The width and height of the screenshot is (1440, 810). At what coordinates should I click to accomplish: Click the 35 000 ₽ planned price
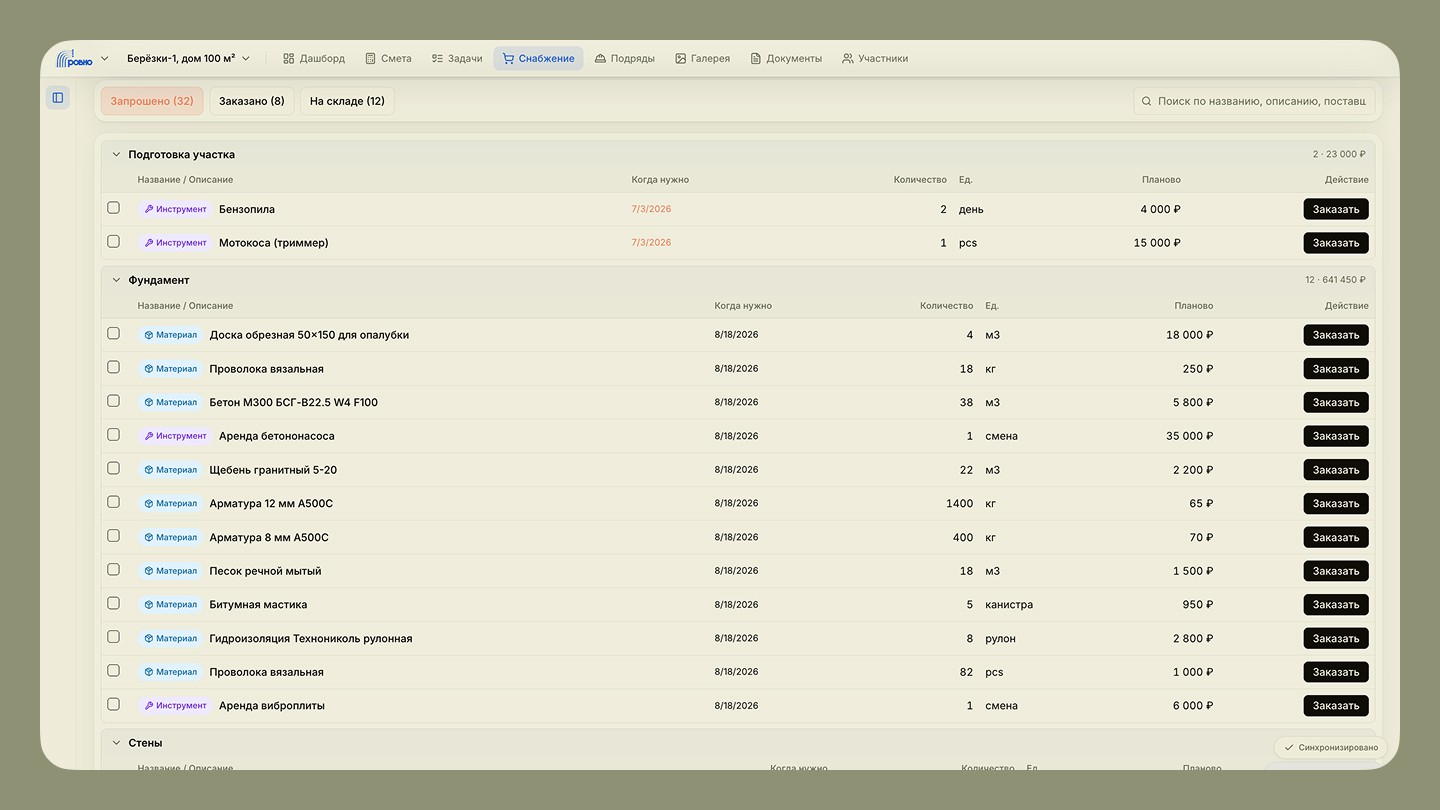(1189, 436)
